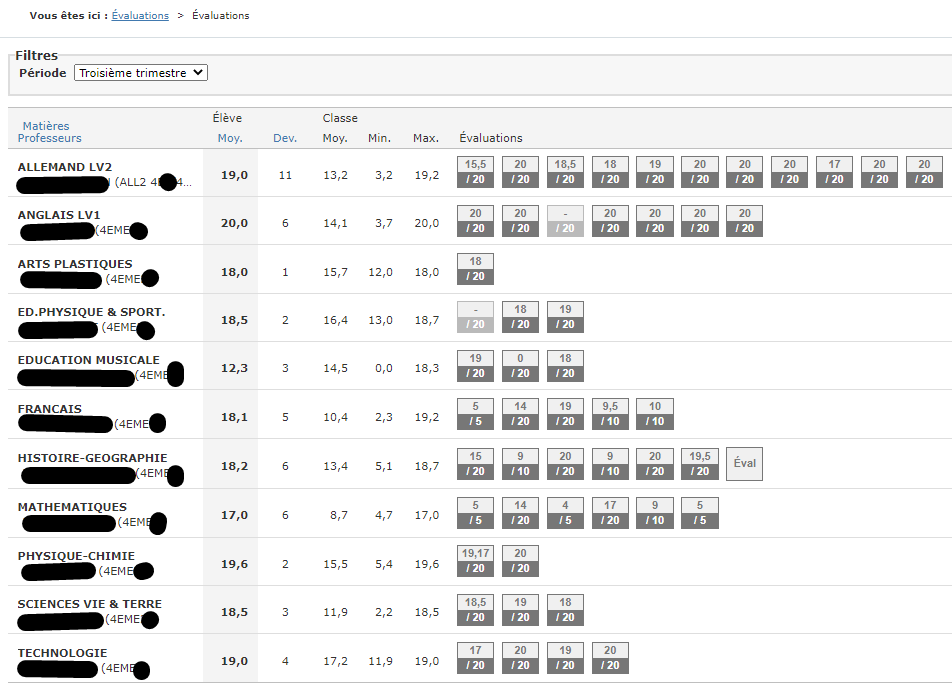Open the Période dropdown selector
This screenshot has width=952, height=688.
tap(141, 73)
